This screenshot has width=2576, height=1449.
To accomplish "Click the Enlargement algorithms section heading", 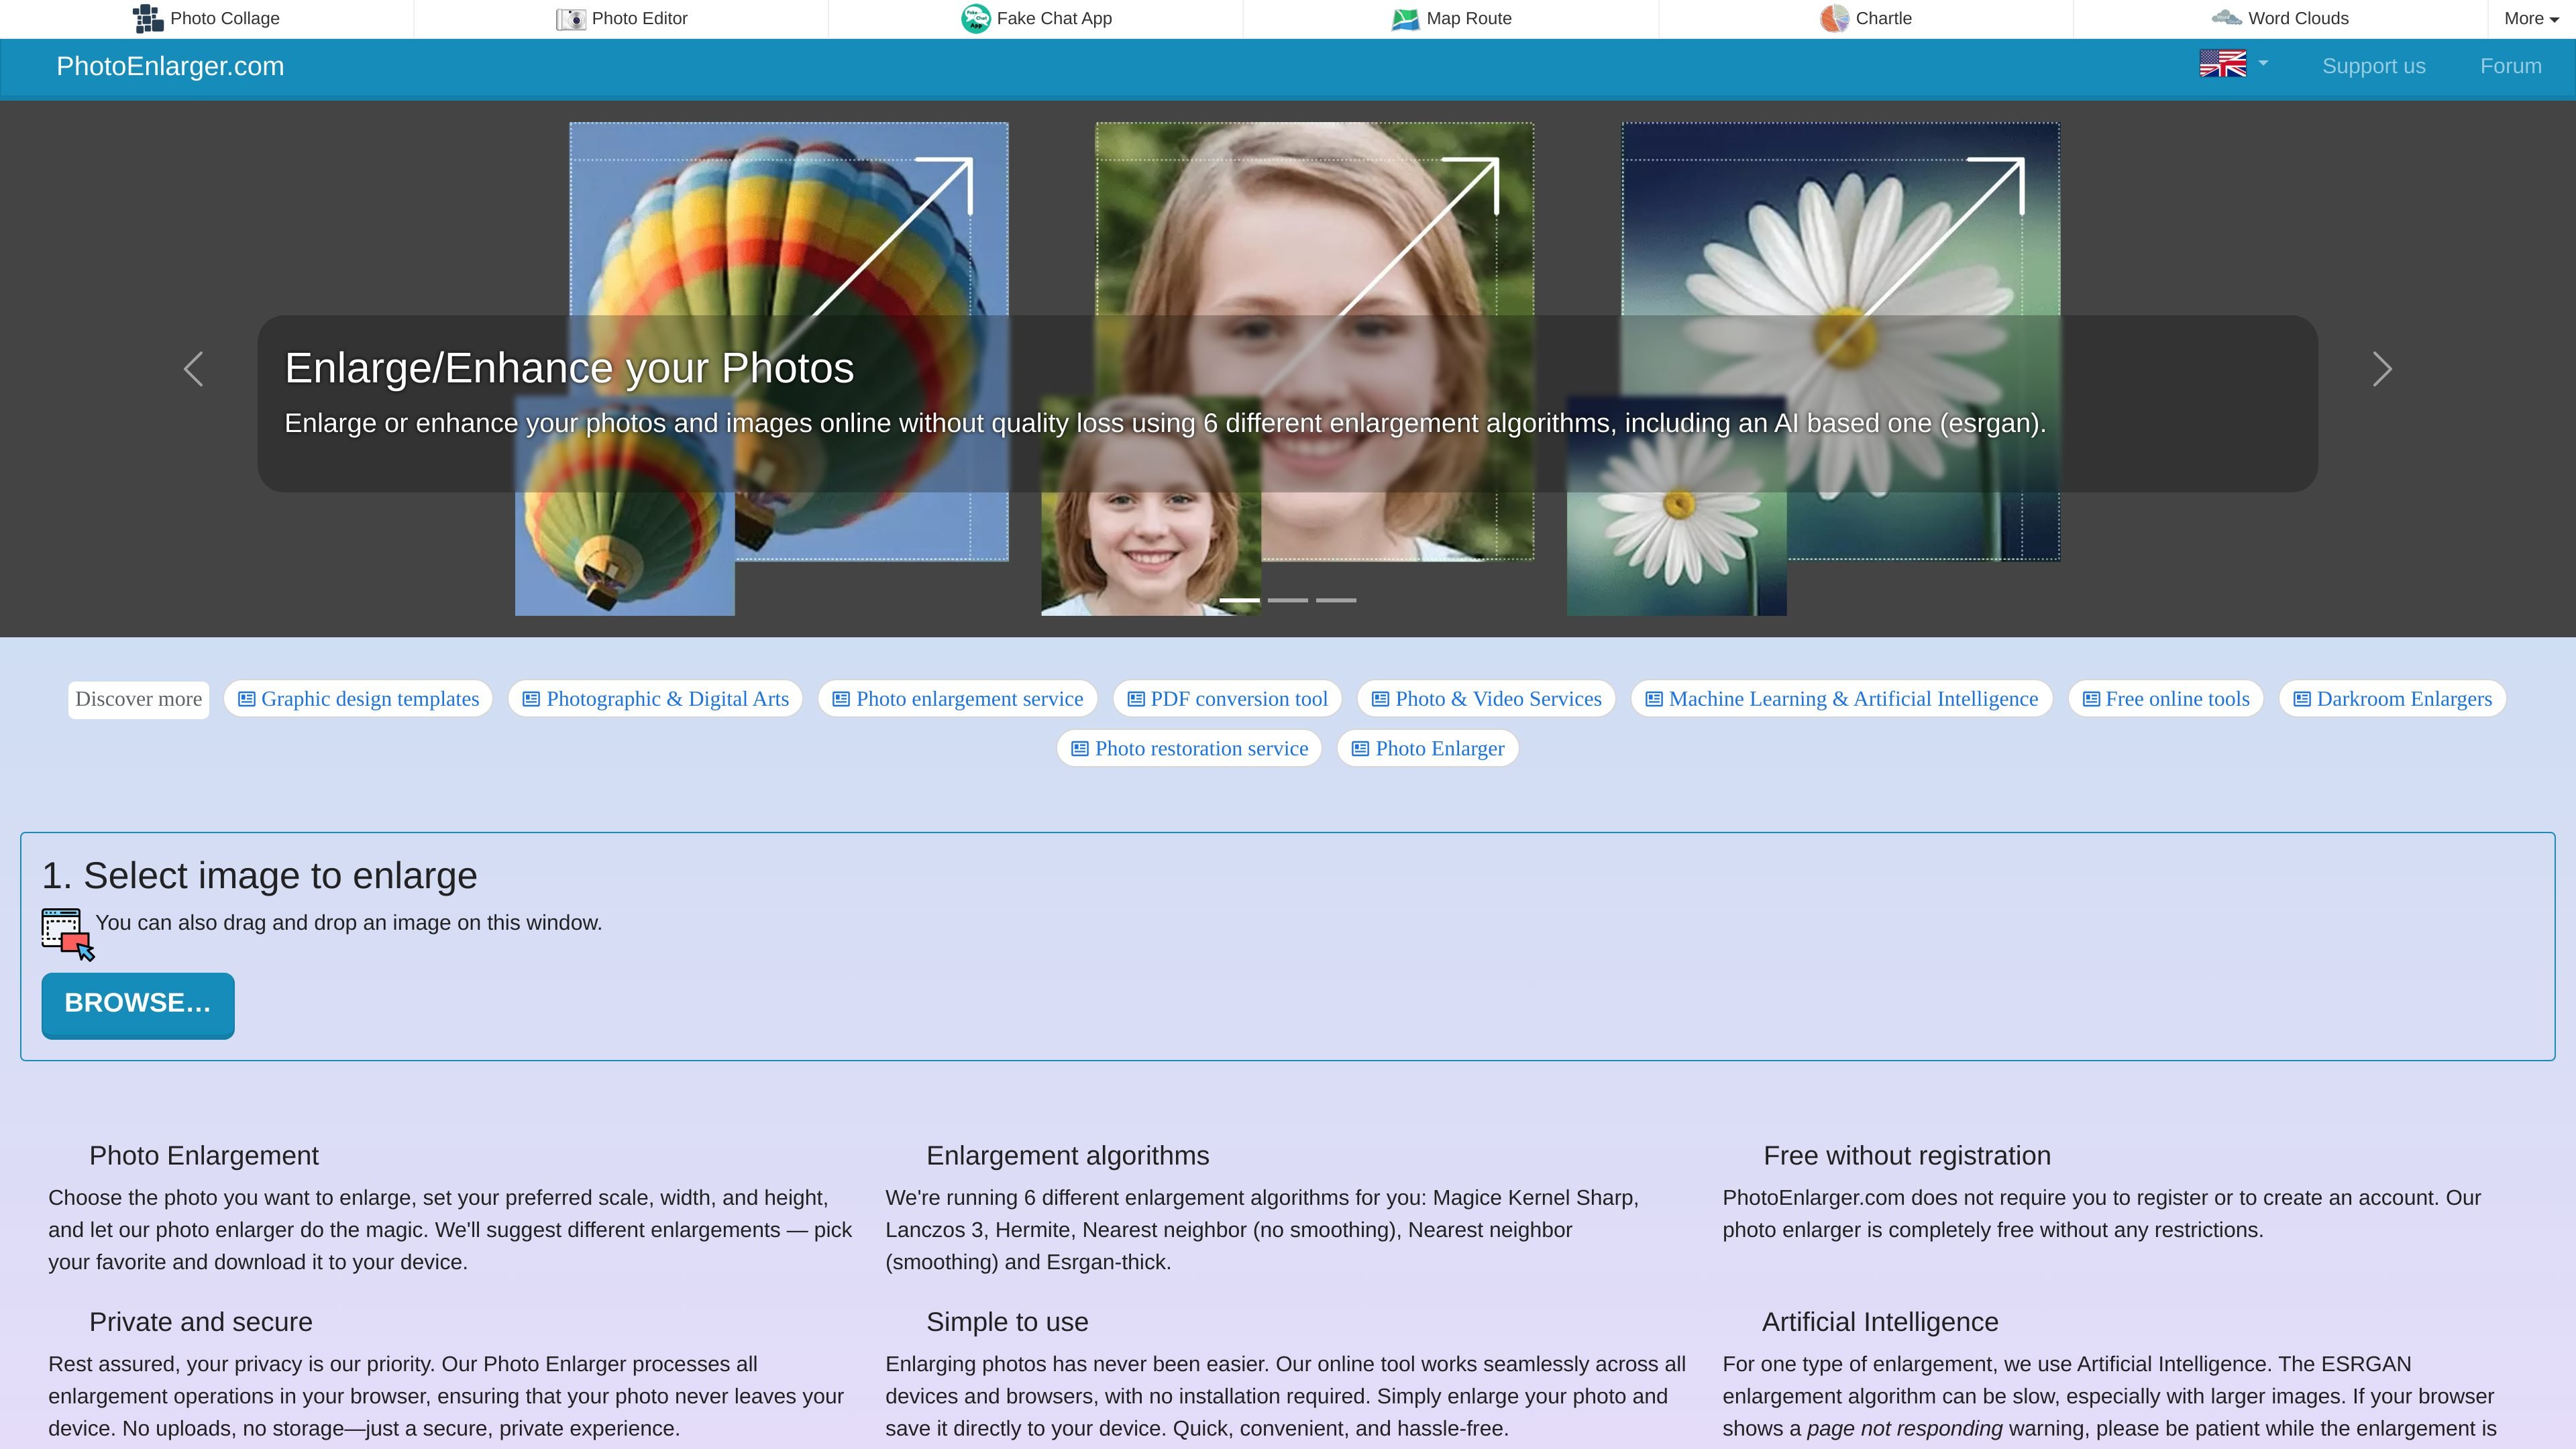I will [1067, 1156].
